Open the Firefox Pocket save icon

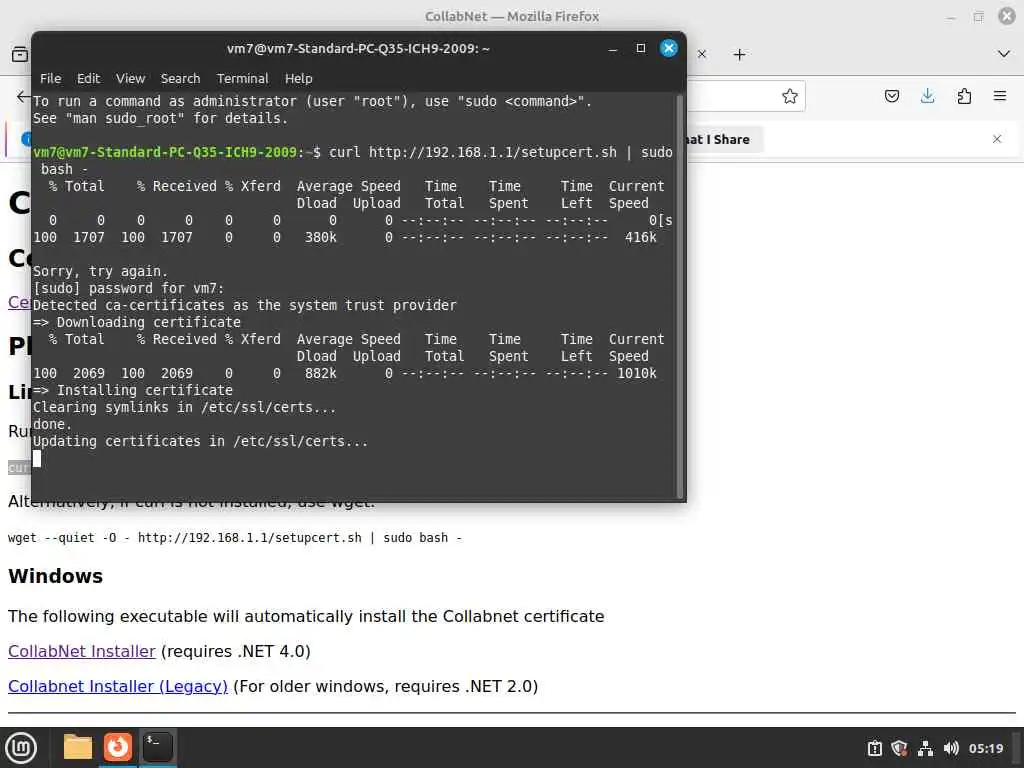(891, 97)
